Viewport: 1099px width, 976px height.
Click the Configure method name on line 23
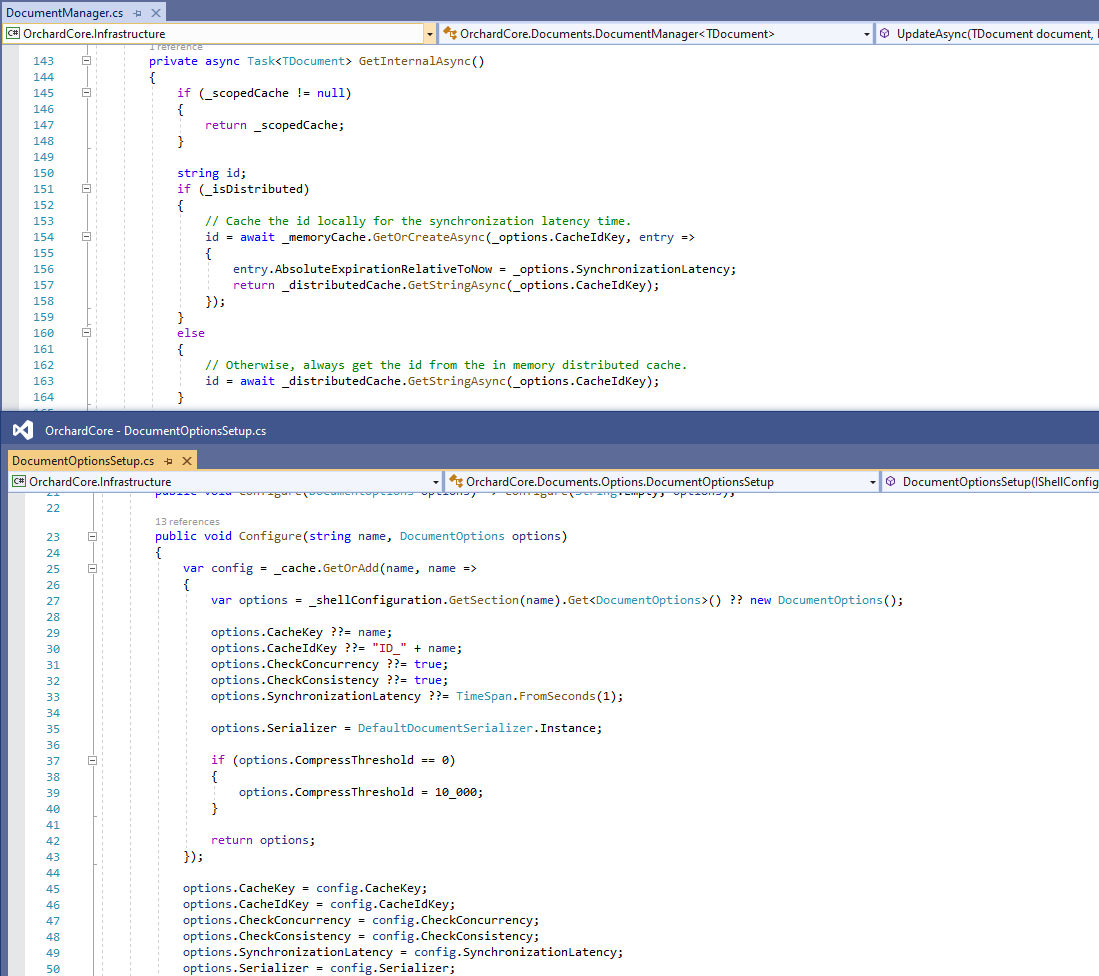pos(271,536)
